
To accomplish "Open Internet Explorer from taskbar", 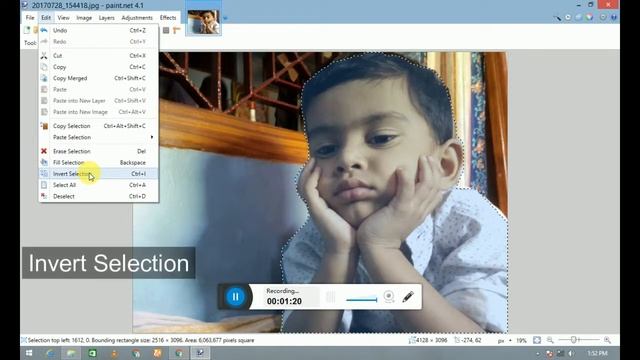I will [x=50, y=353].
